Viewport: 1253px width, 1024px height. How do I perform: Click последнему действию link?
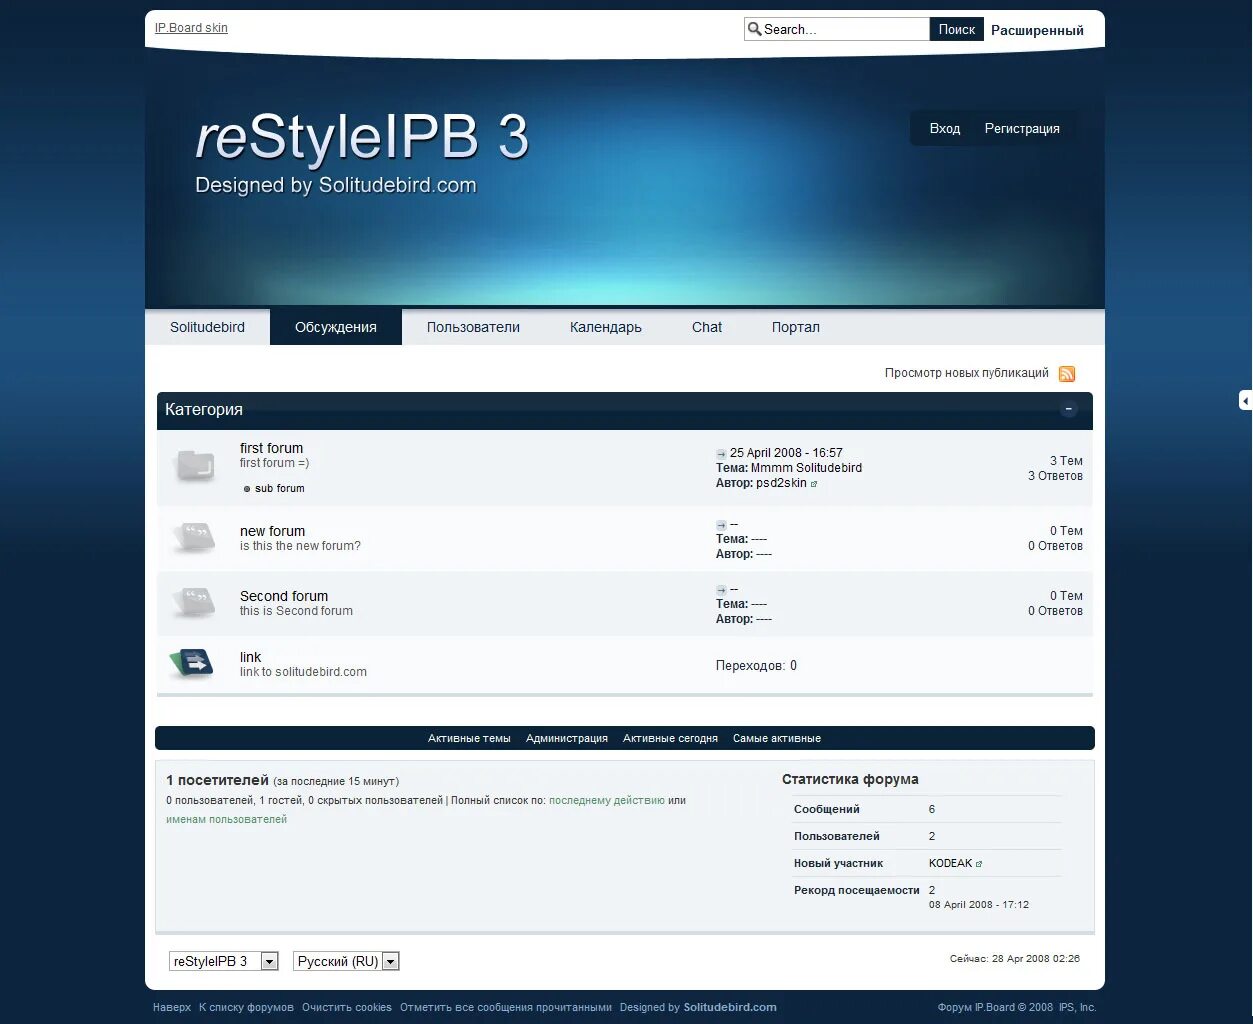click(607, 801)
